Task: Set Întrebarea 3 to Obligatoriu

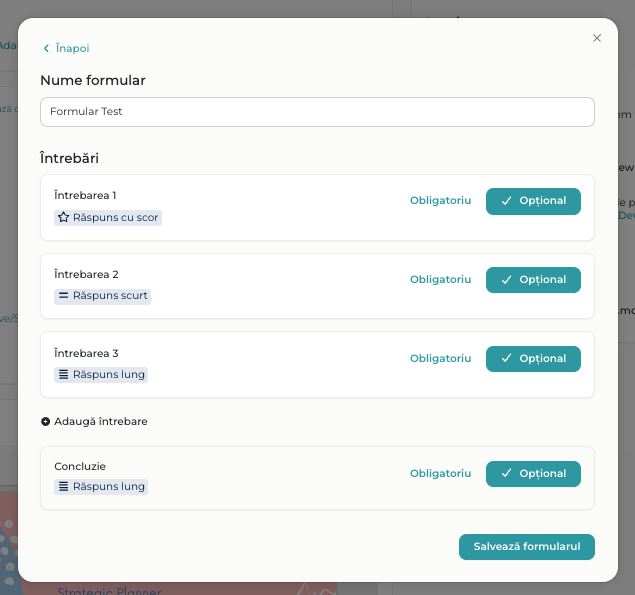Action: 440,359
